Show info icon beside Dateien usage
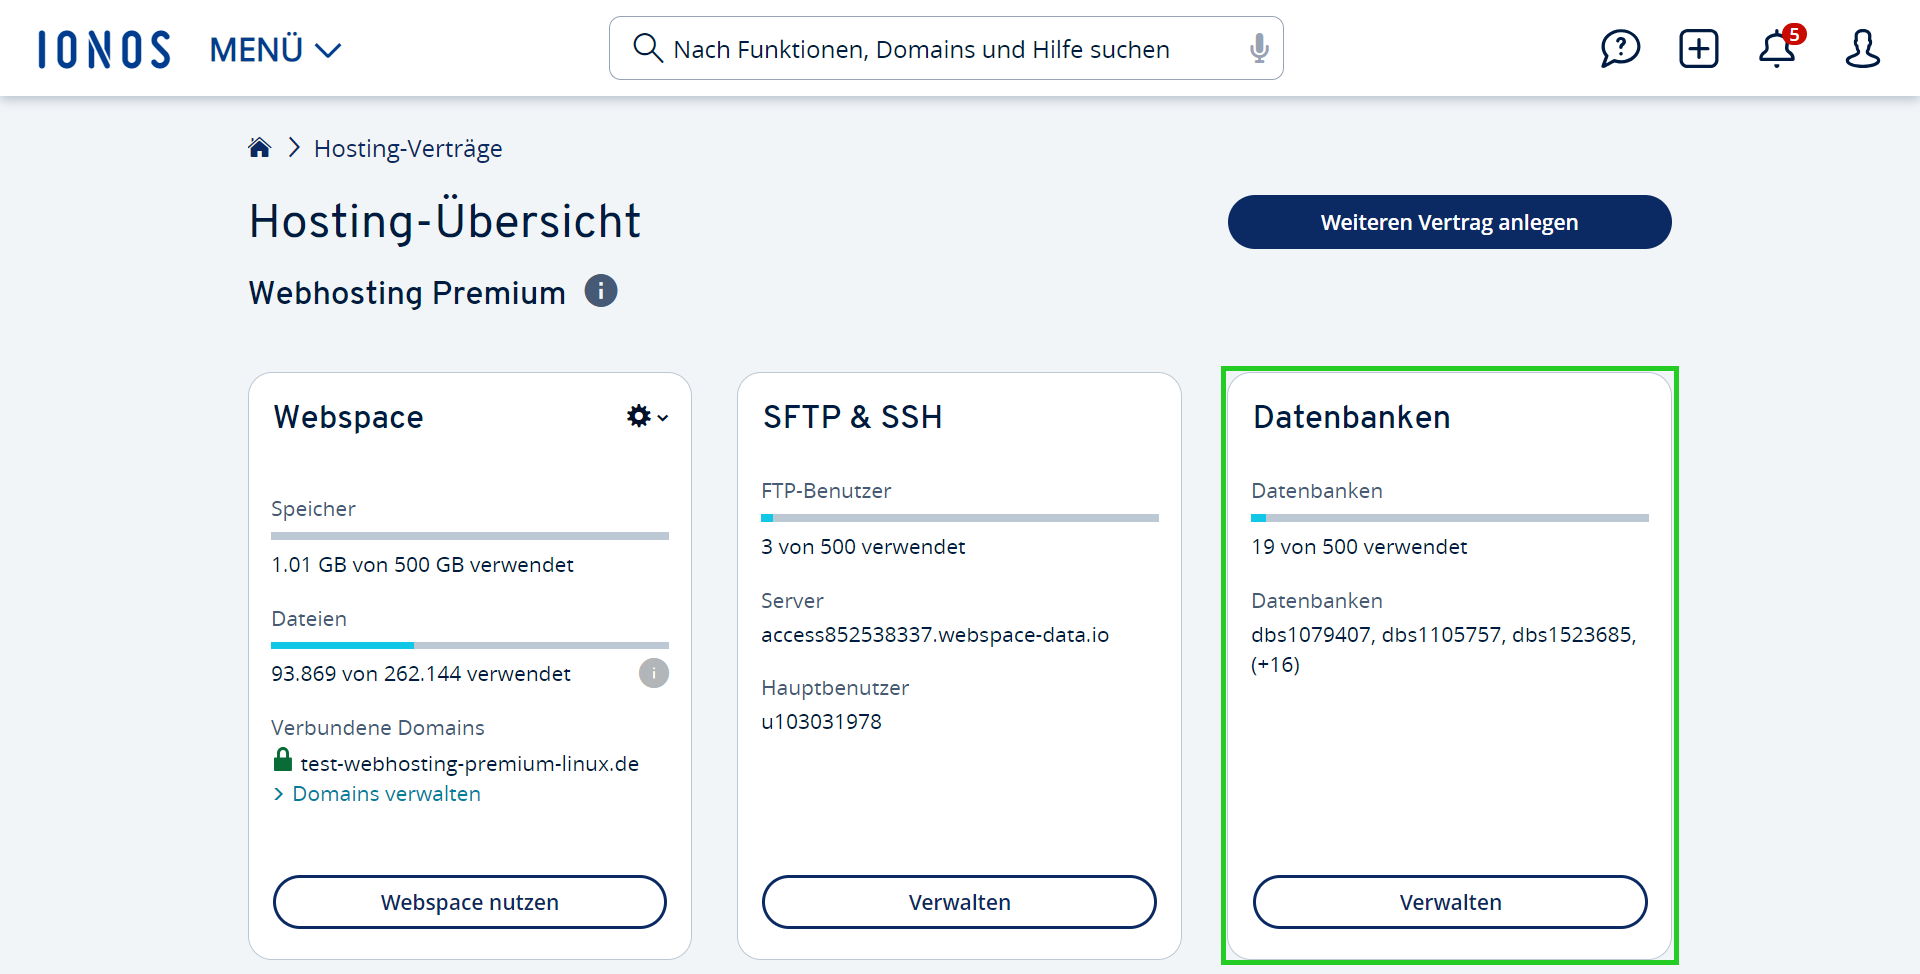This screenshot has height=974, width=1920. pyautogui.click(x=654, y=673)
